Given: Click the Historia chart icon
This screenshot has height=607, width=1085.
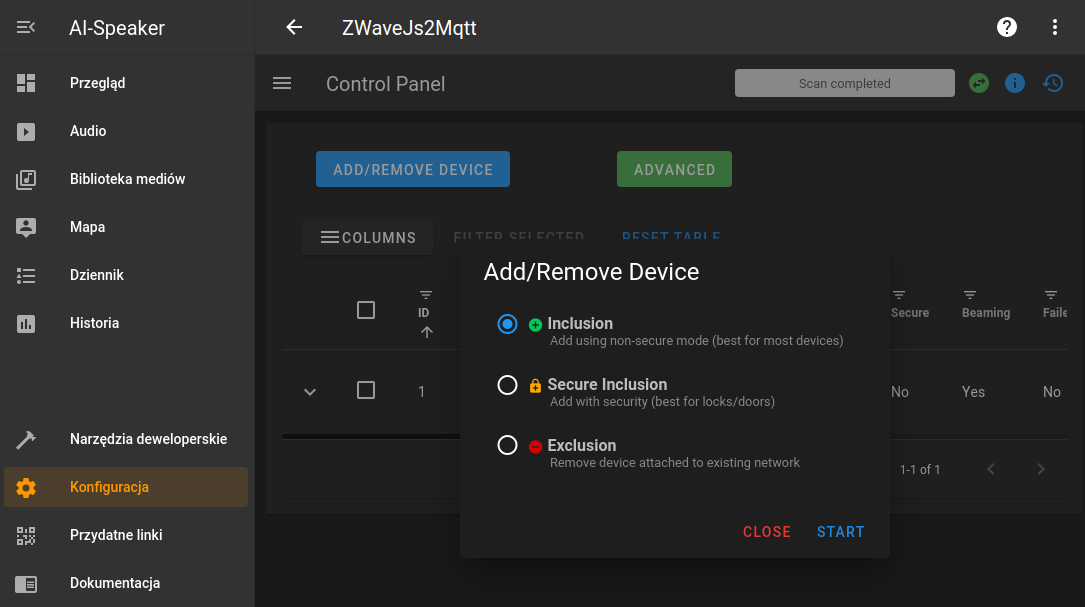Looking at the screenshot, I should [x=26, y=323].
